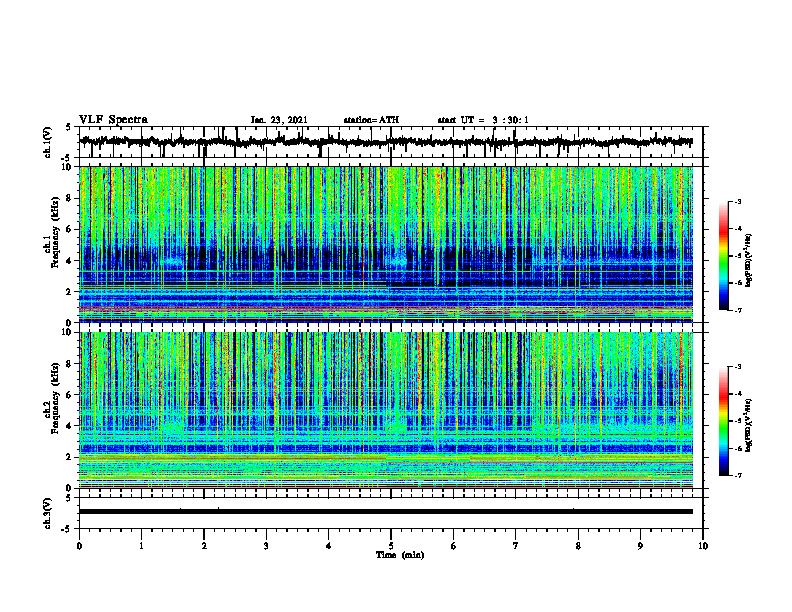Click the ch.2 PSD color scale bar
This screenshot has height=612, width=792.
coord(724,421)
